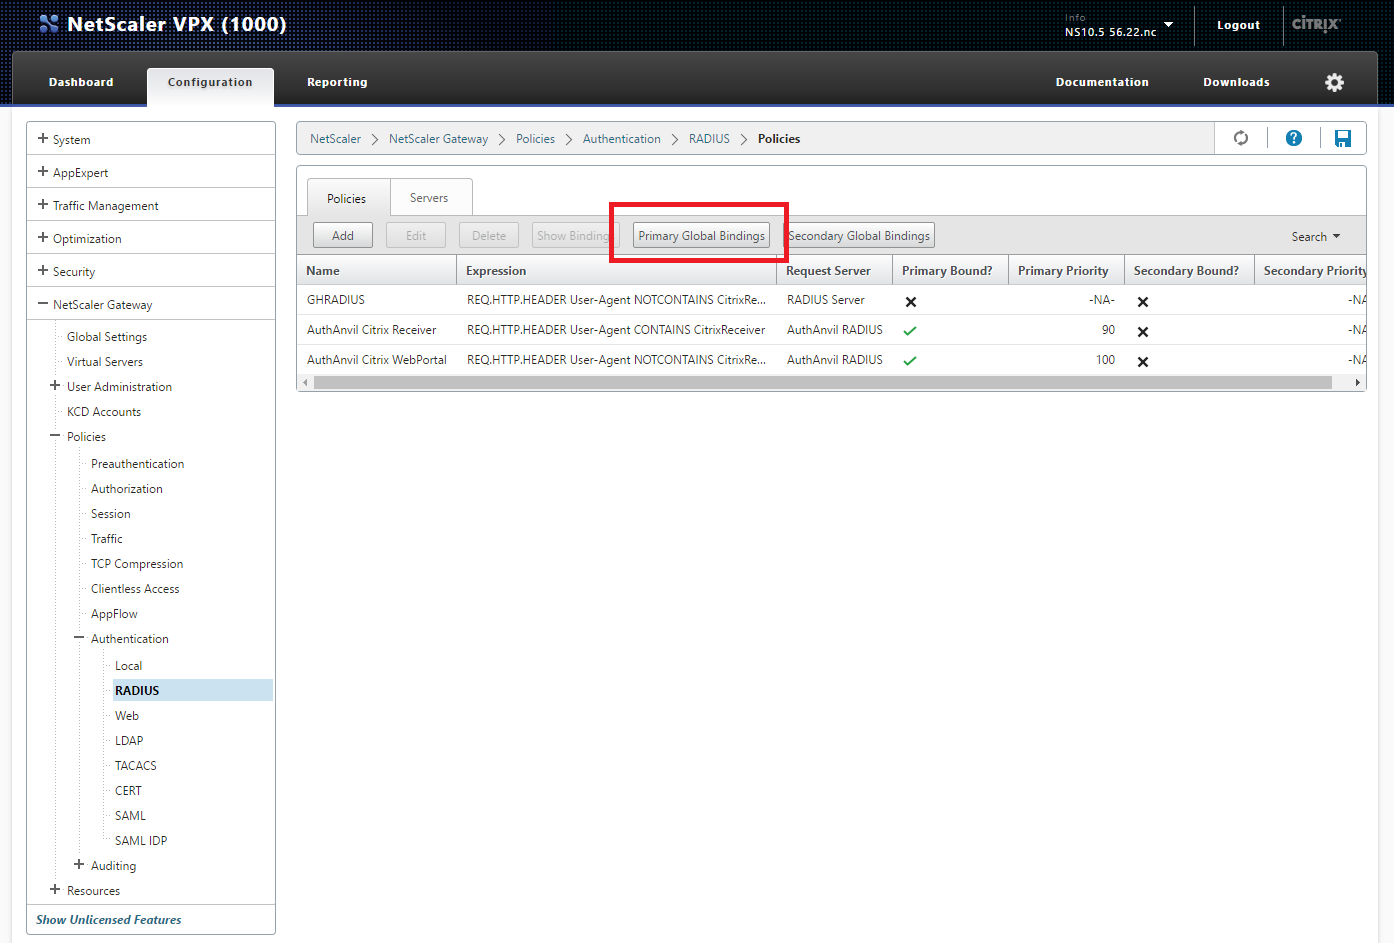The image size is (1394, 943).
Task: Click the scroll right arrow of table
Action: [1357, 383]
